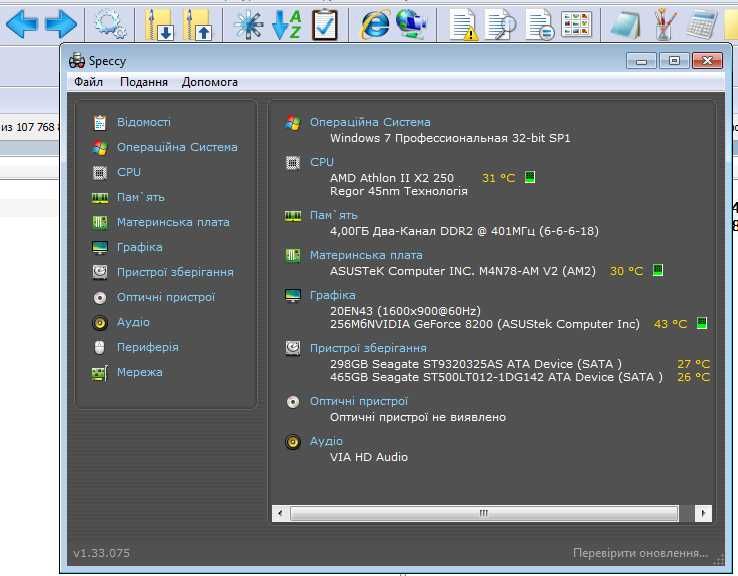Image resolution: width=738 pixels, height=576 pixels.
Task: Select Материнська плата in the sidebar
Action: point(173,222)
